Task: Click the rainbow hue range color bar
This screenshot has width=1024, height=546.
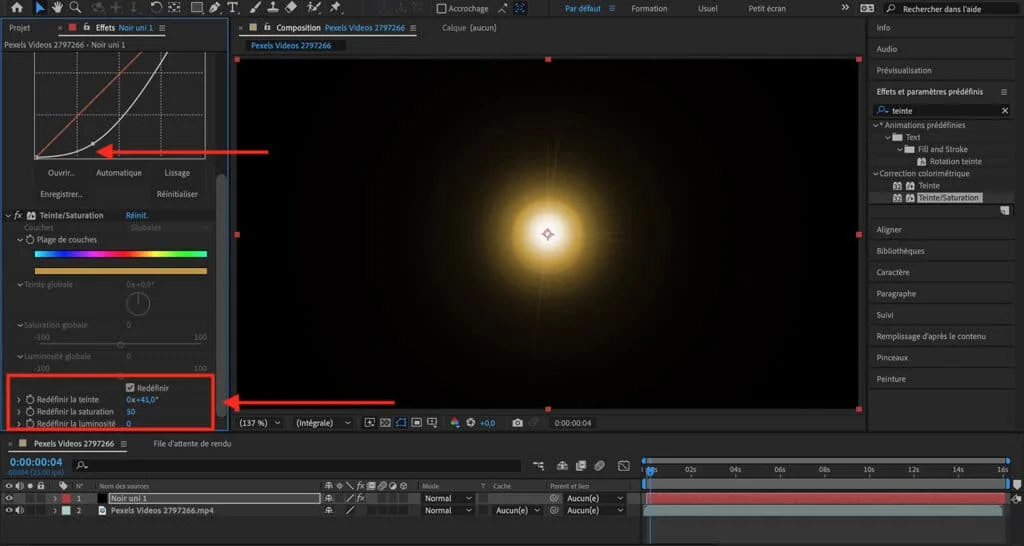Action: click(121, 254)
